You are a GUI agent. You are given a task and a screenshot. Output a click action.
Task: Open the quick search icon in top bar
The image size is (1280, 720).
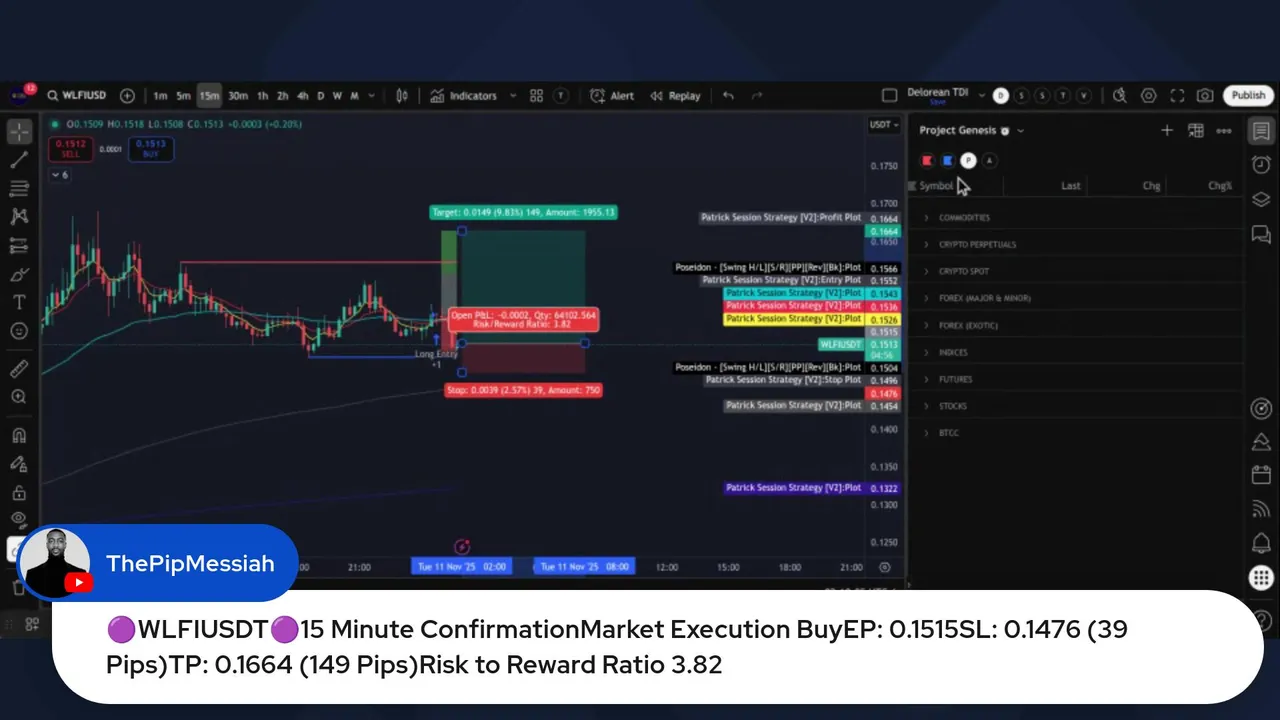tap(1120, 96)
